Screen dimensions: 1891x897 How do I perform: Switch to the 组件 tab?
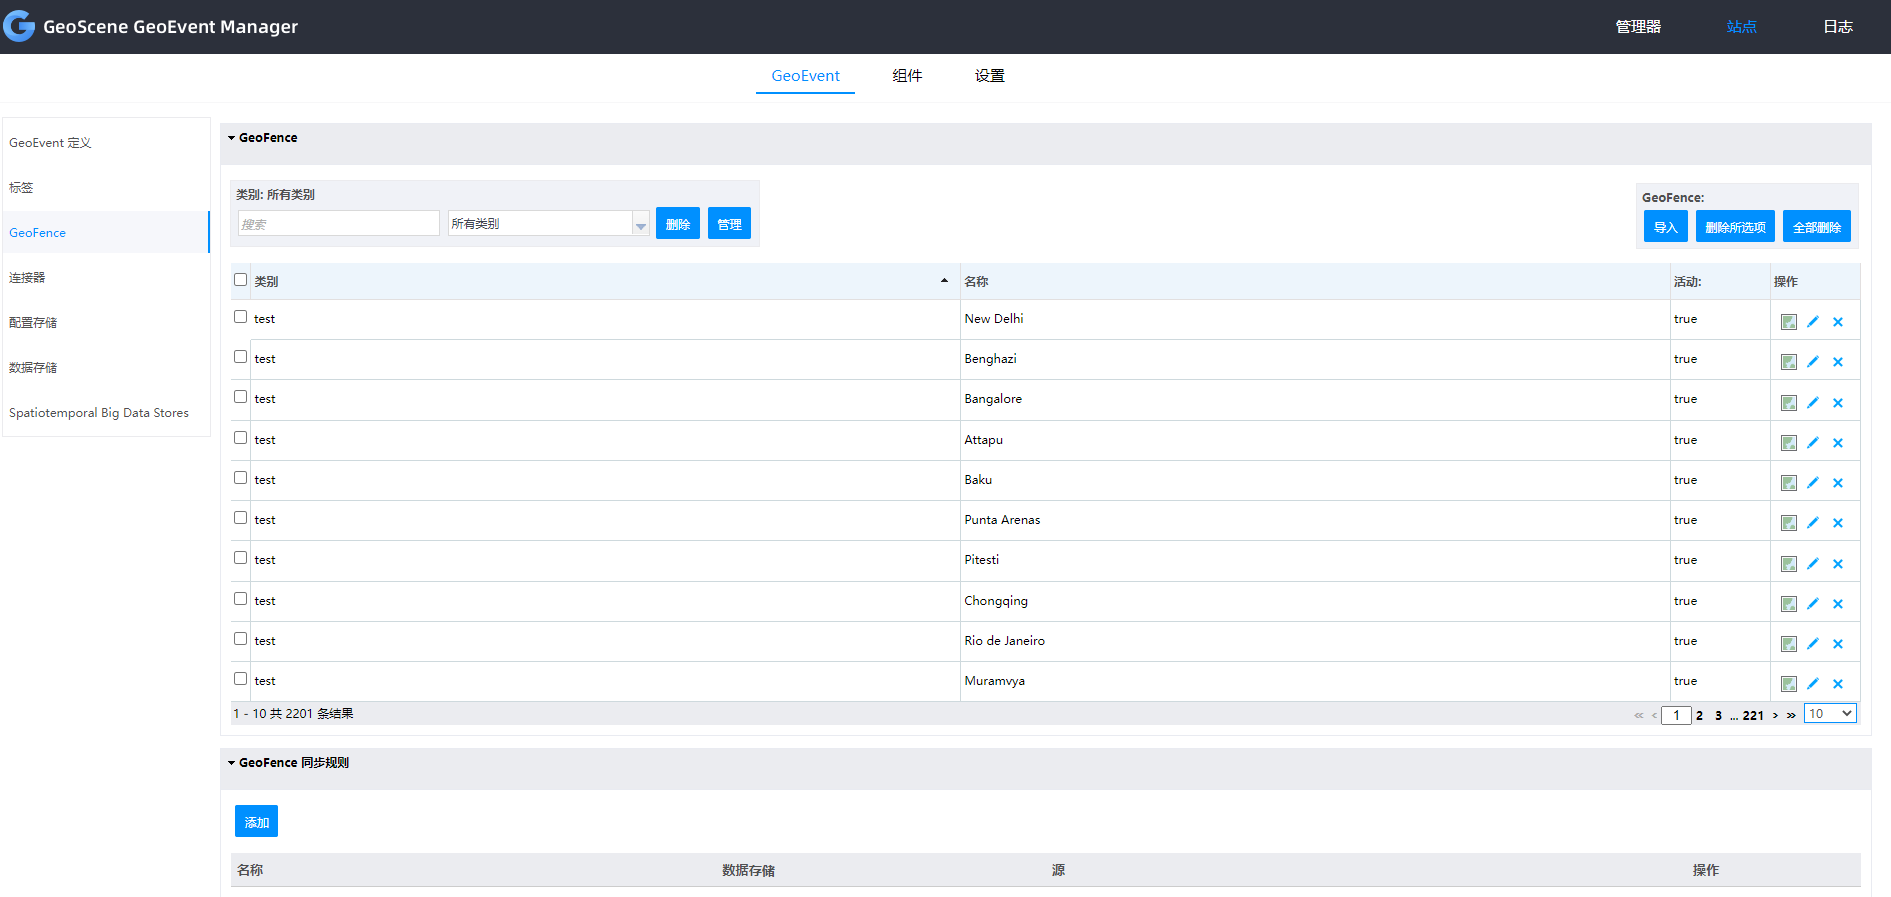[907, 76]
